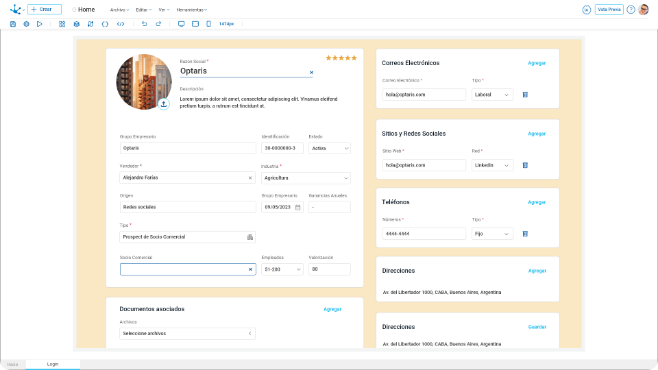Image resolution: width=658 pixels, height=370 pixels.
Task: Click the Sitio Web input field
Action: [424, 165]
